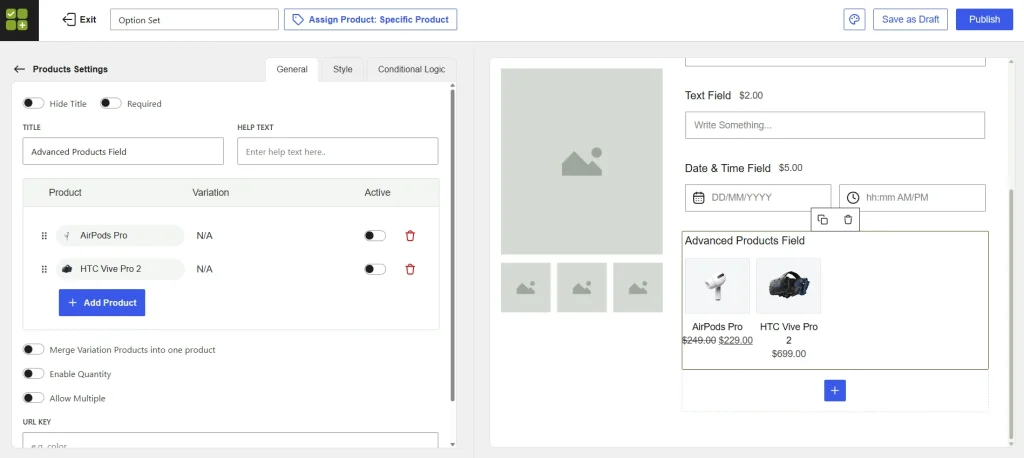Switch to the General tab
The height and width of the screenshot is (458, 1024).
coord(292,69)
